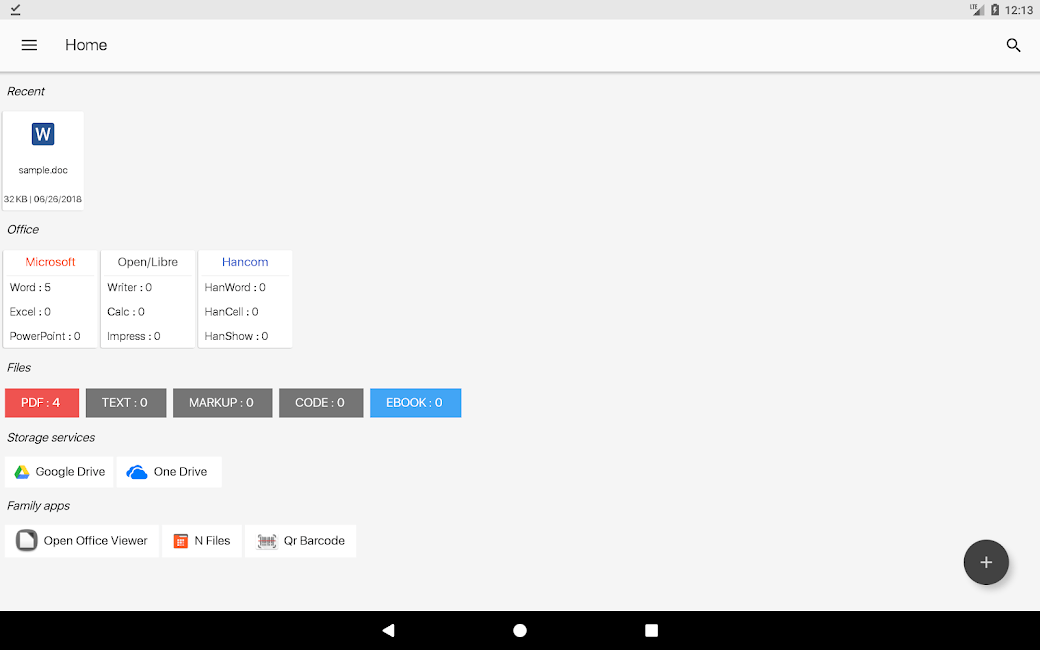
Task: Open the HanShow : 0 entry
Action: coord(237,336)
